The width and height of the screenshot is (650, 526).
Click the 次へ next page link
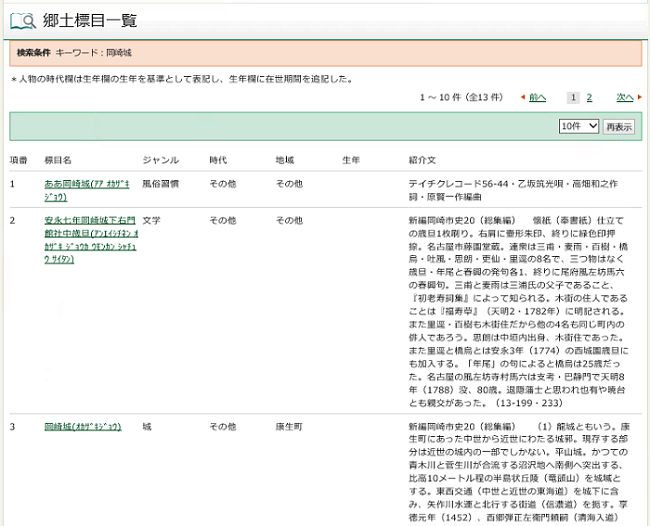click(x=624, y=98)
